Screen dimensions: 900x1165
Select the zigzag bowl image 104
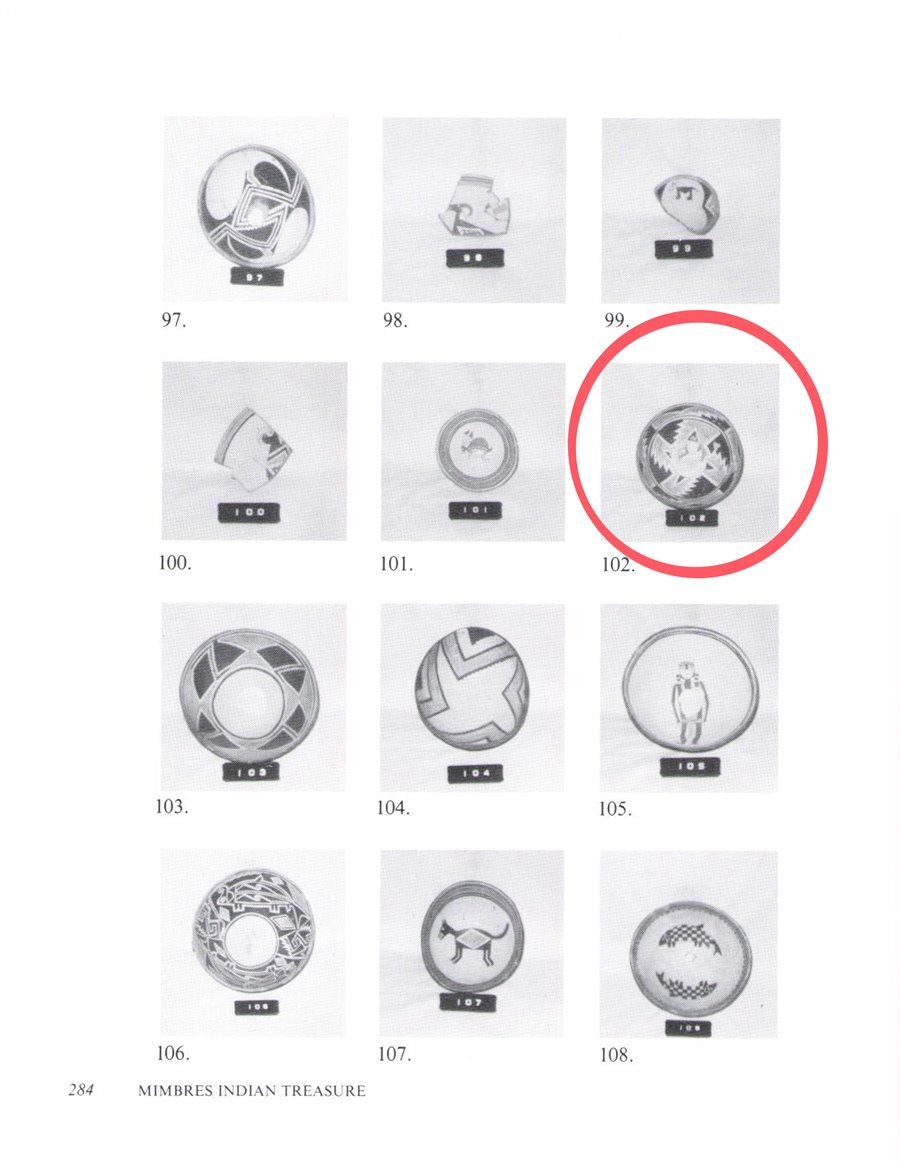click(x=473, y=698)
